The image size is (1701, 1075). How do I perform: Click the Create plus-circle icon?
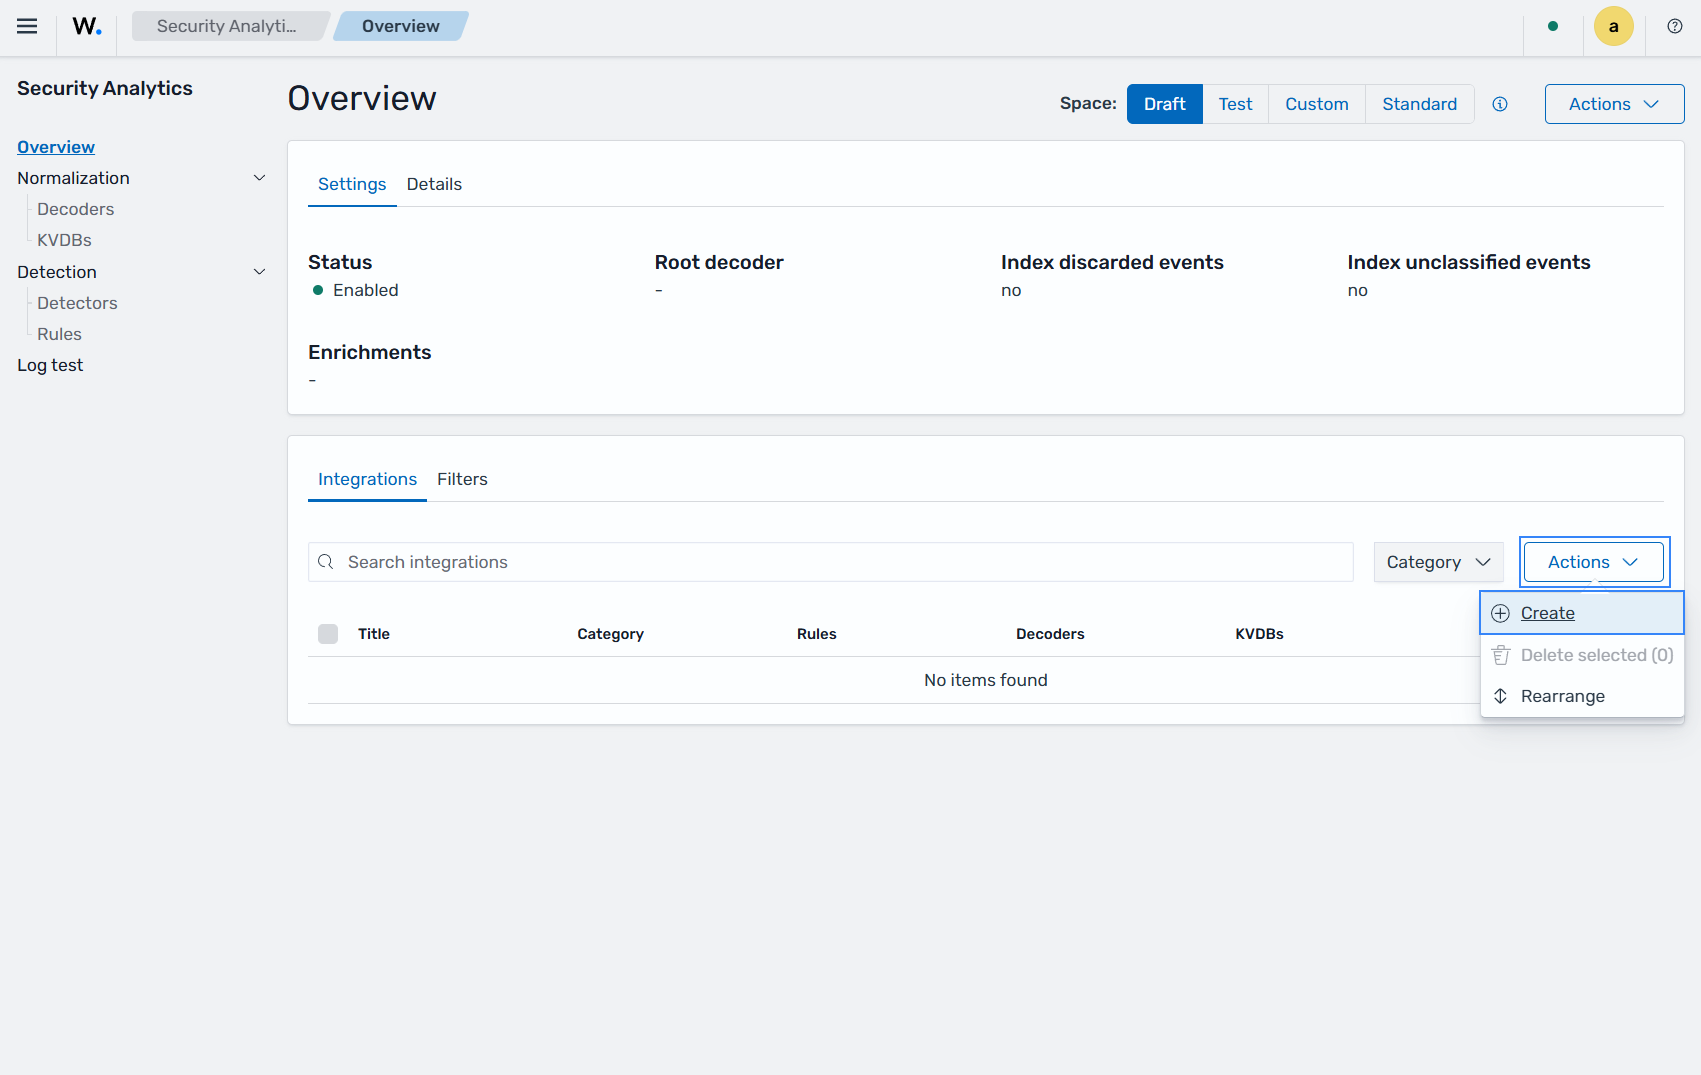pos(1500,613)
